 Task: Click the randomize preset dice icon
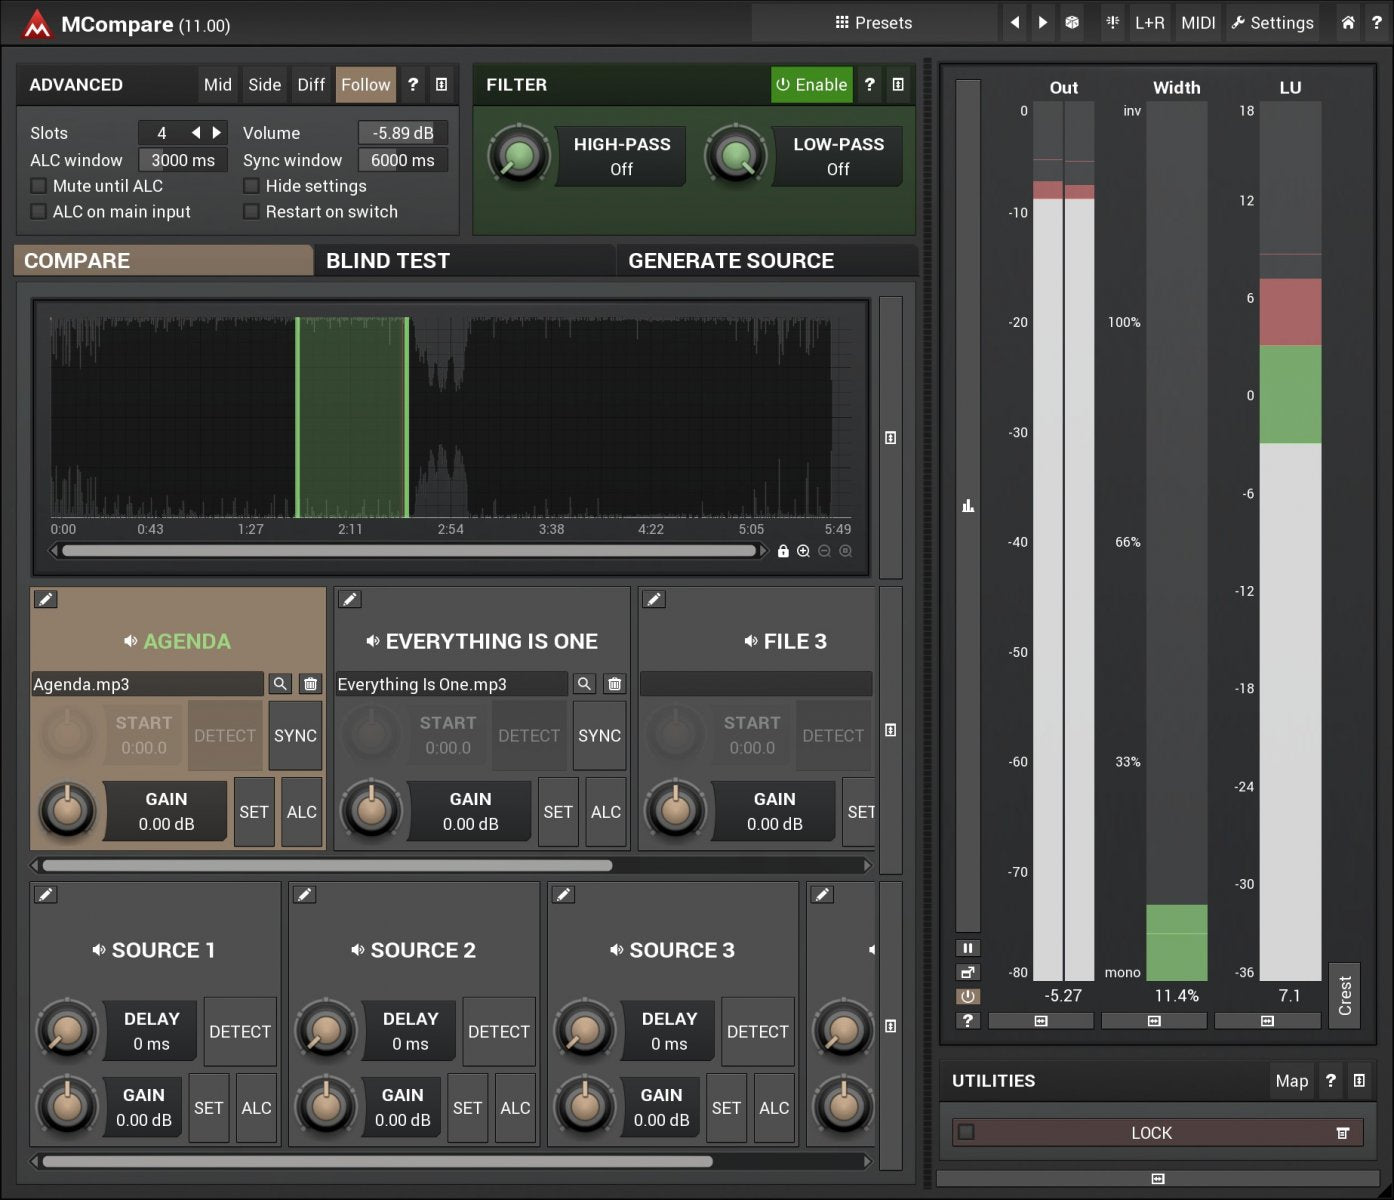[x=1072, y=22]
